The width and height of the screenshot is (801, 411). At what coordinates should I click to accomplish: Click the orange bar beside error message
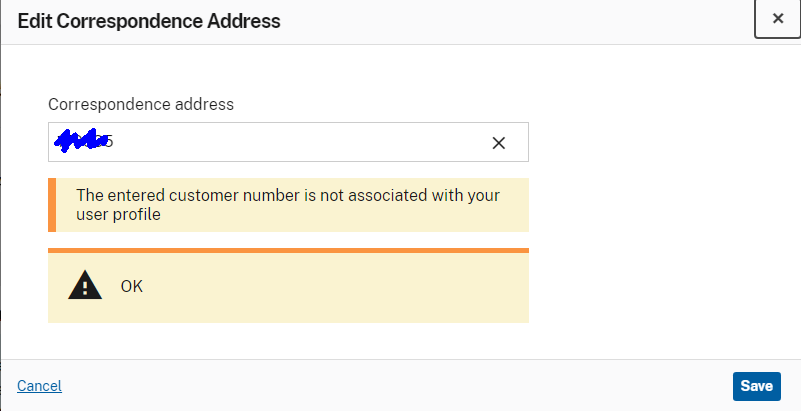(52, 205)
